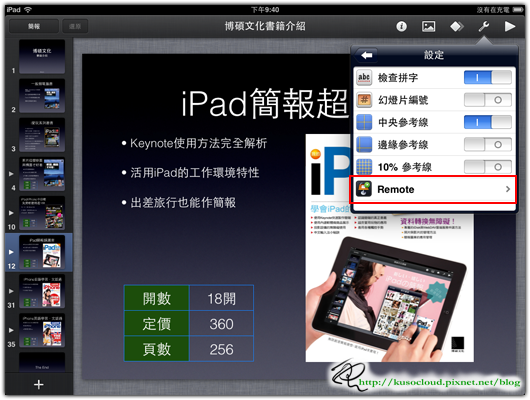Tap the 還原 undo button

tap(75, 26)
